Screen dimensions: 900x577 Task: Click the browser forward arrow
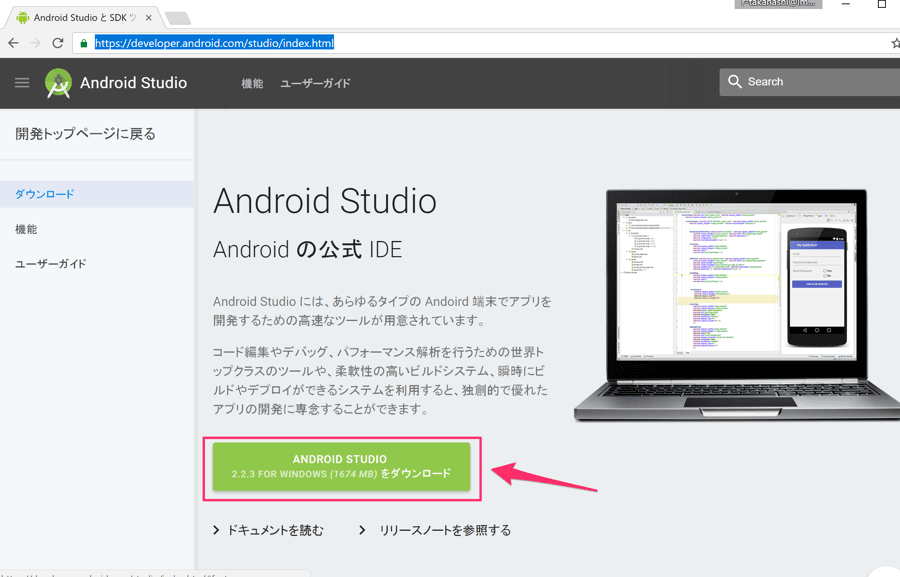[36, 43]
